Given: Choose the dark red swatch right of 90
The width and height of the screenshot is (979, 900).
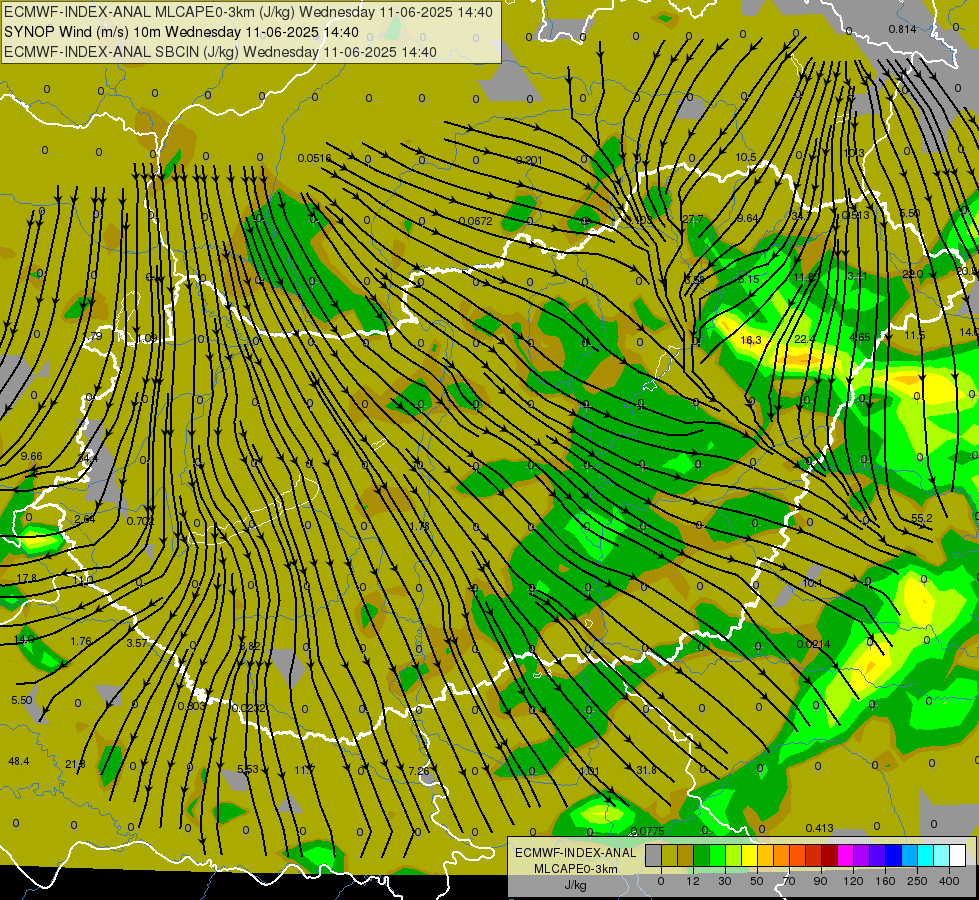Looking at the screenshot, I should [x=829, y=855].
